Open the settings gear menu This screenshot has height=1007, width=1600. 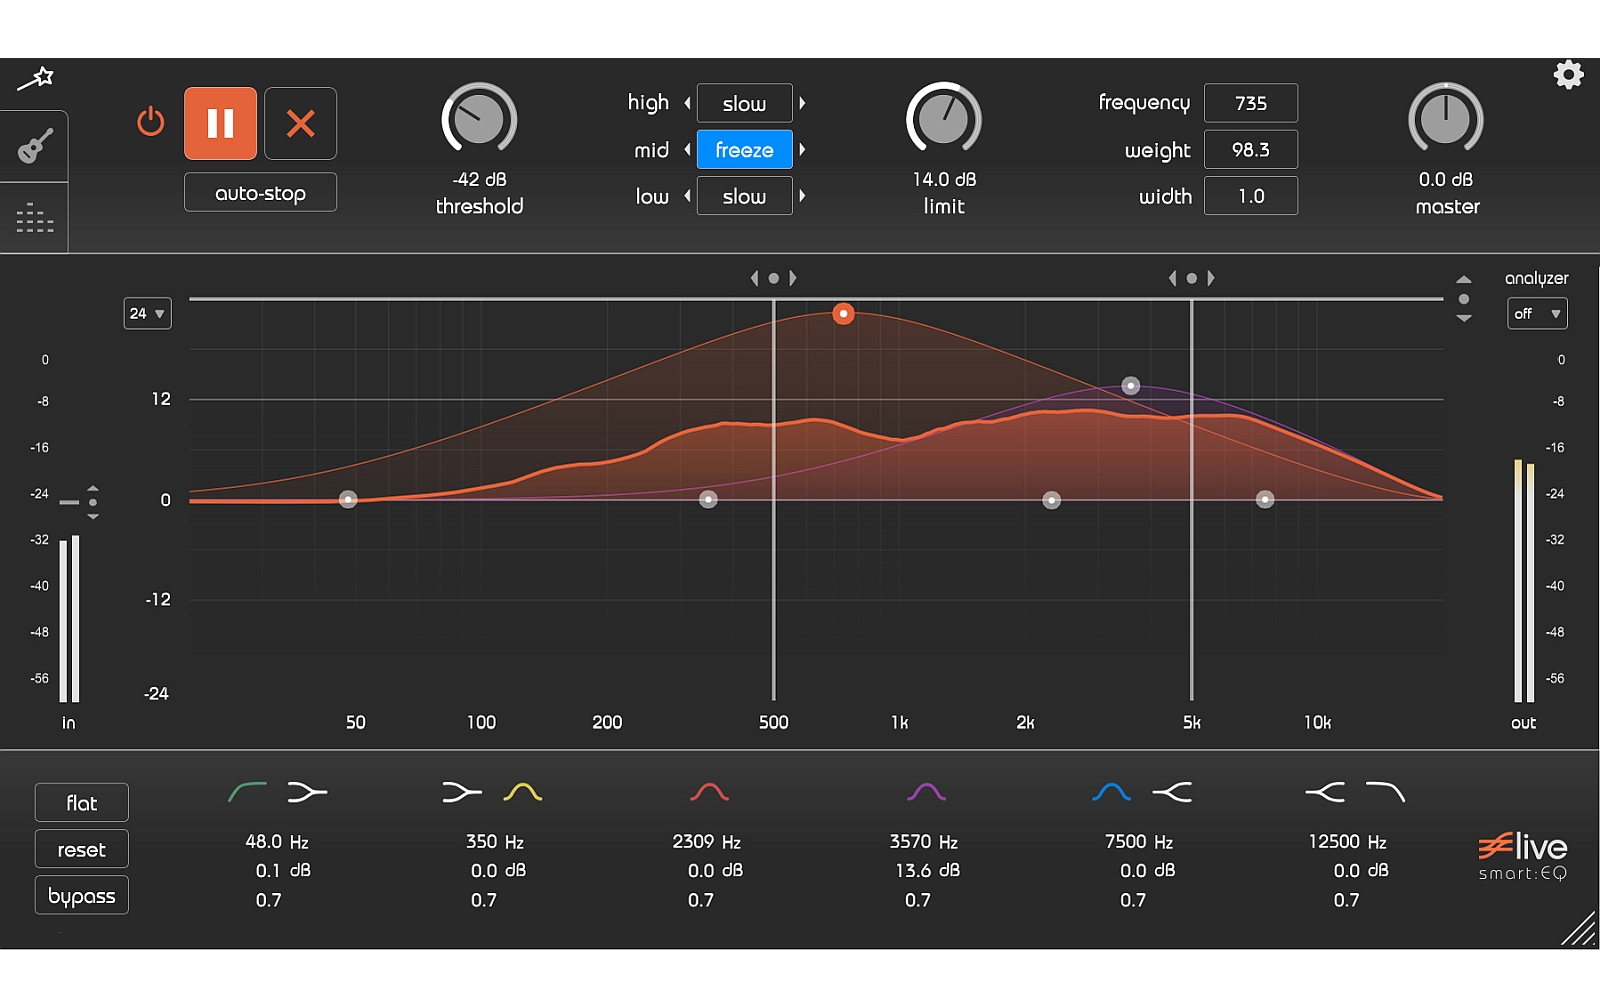(x=1568, y=75)
